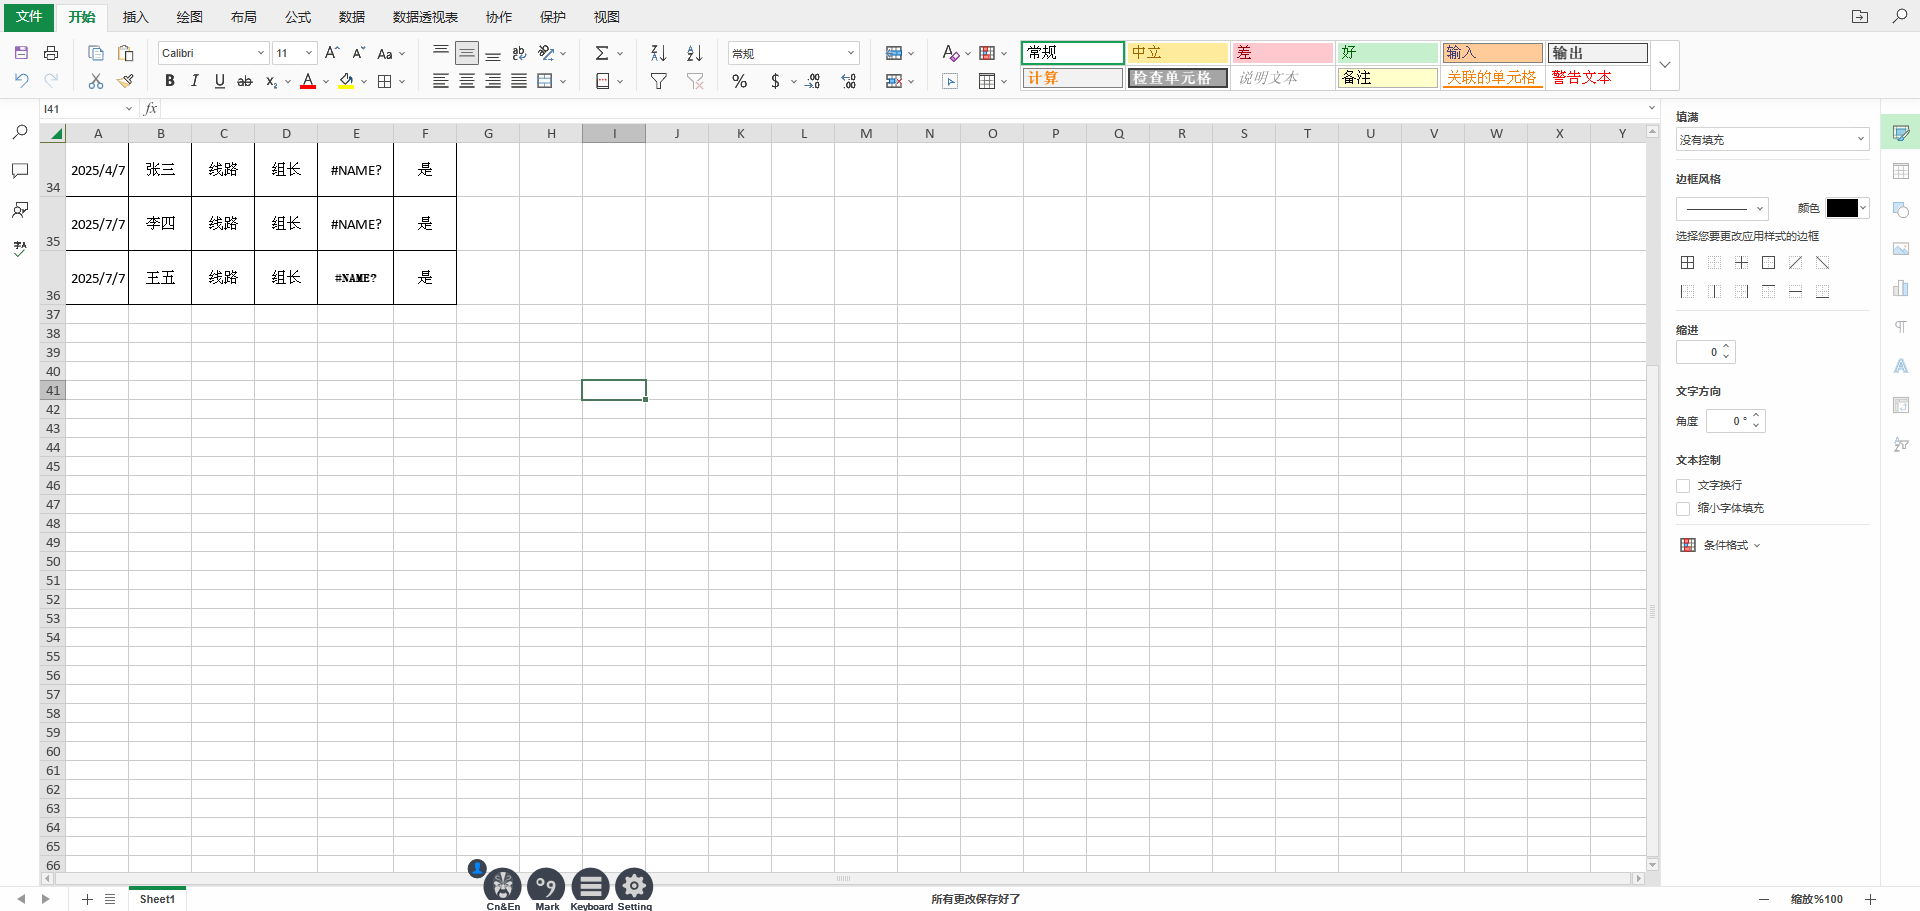Open the 文件 menu
This screenshot has width=1920, height=911.
[29, 17]
